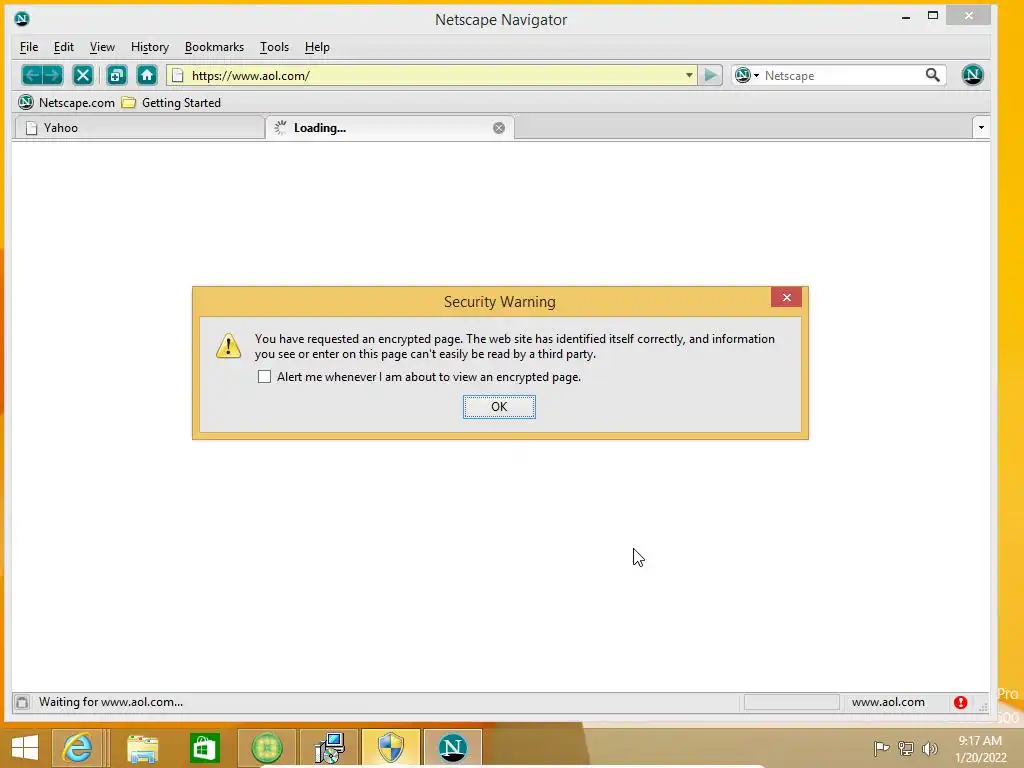Open the search engine selector dropdown

746,75
